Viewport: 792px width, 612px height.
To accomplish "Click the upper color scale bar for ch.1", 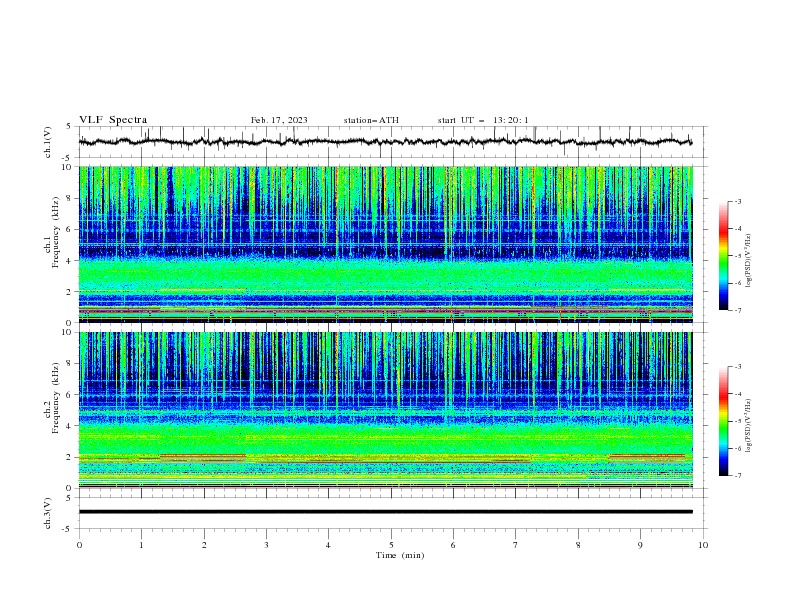I will [x=724, y=256].
